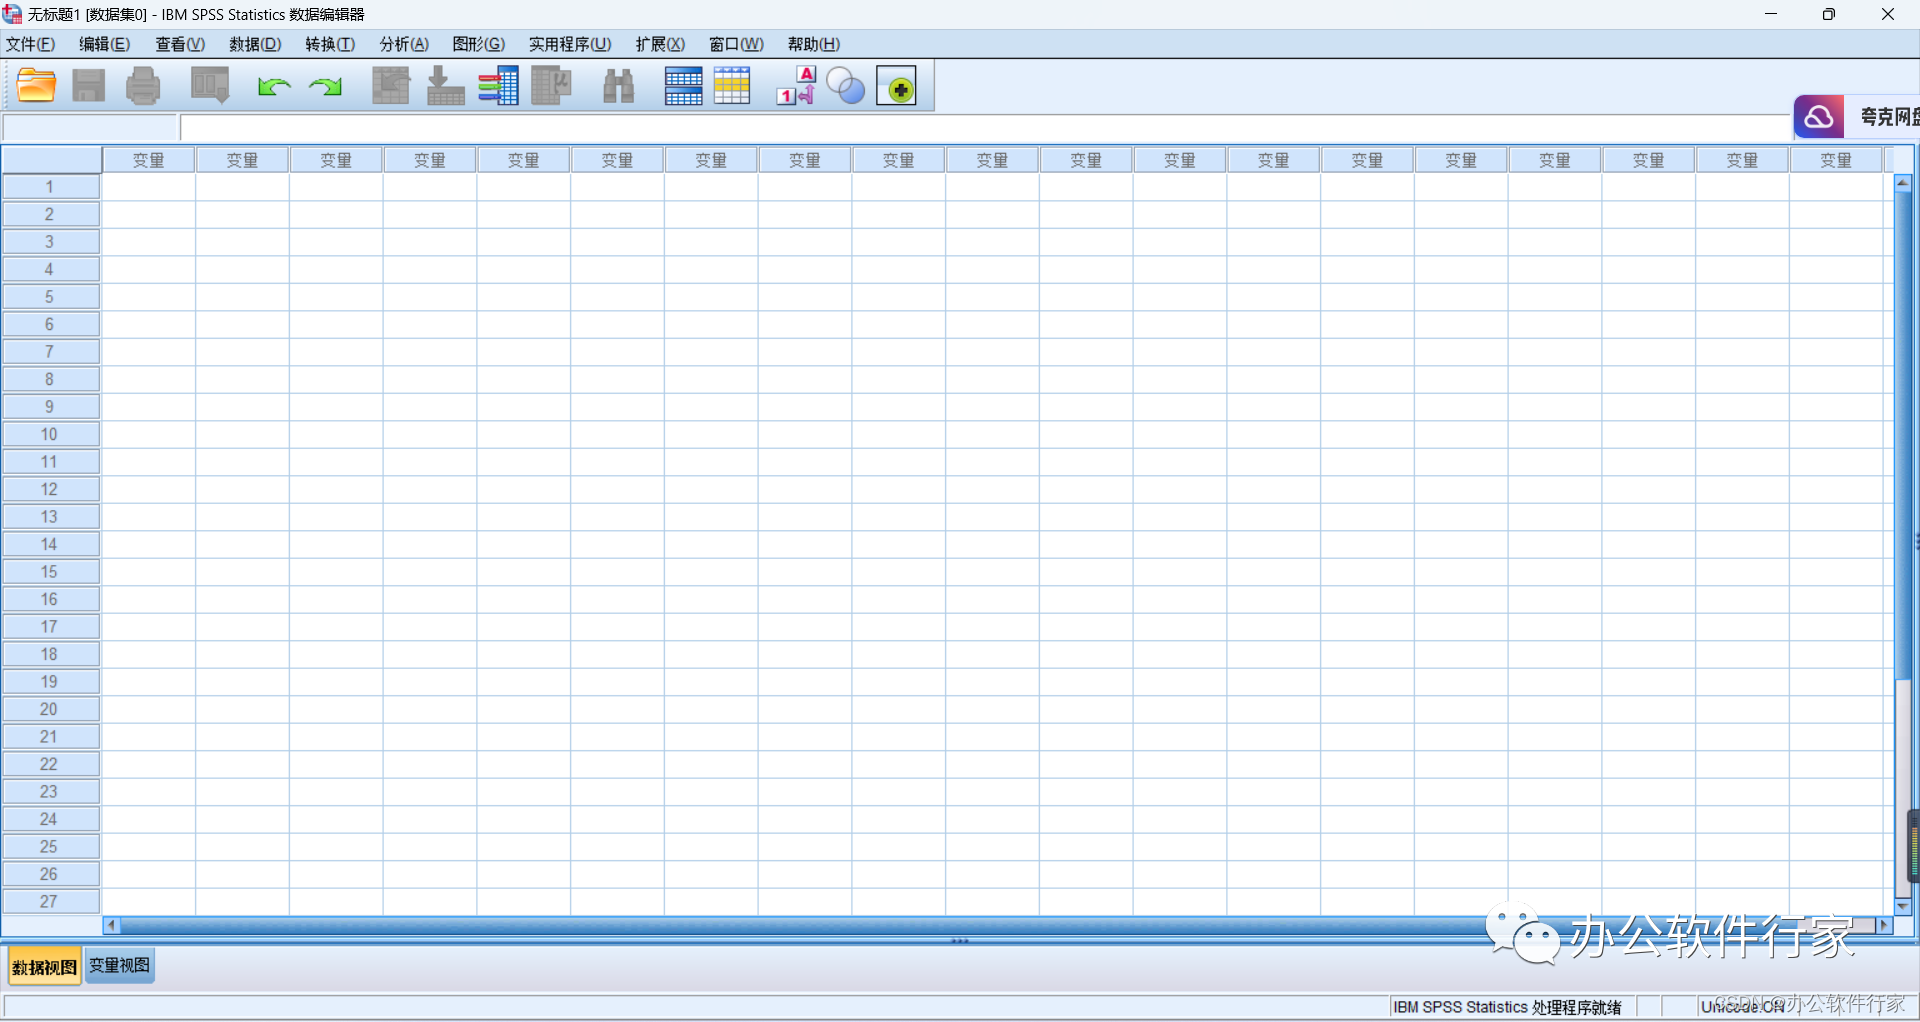
Task: Click the horizontal scrollbar left arrow
Action: tap(111, 926)
